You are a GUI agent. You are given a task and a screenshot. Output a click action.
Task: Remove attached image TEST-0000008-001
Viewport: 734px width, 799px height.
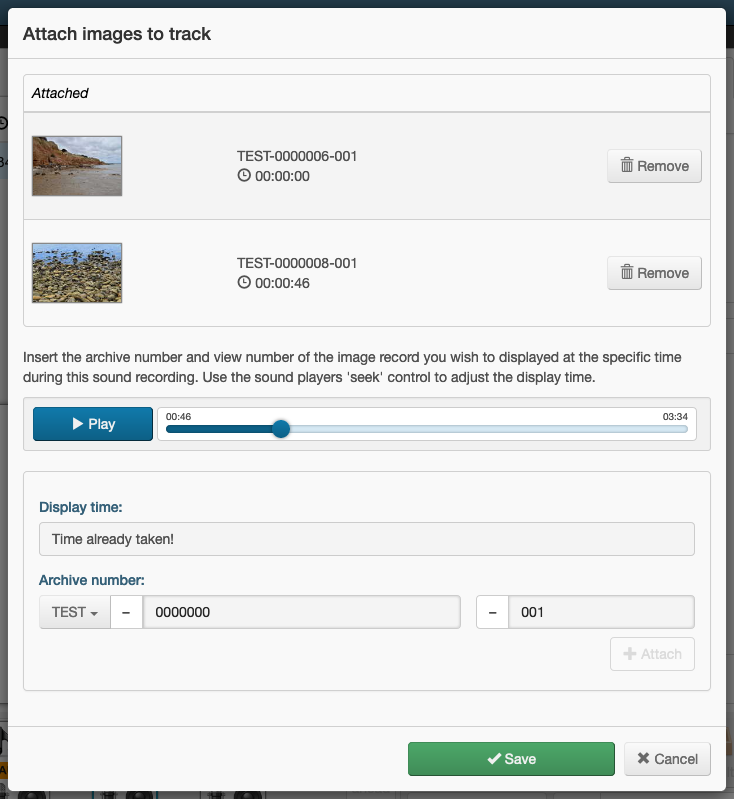(x=654, y=273)
